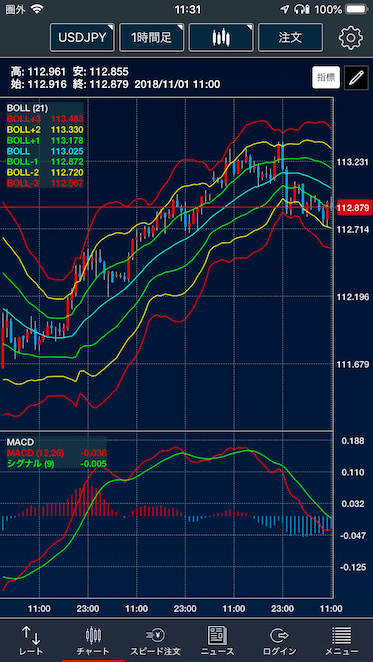Click the 0.110 MACD axis label
The image size is (373, 662).
point(353,472)
